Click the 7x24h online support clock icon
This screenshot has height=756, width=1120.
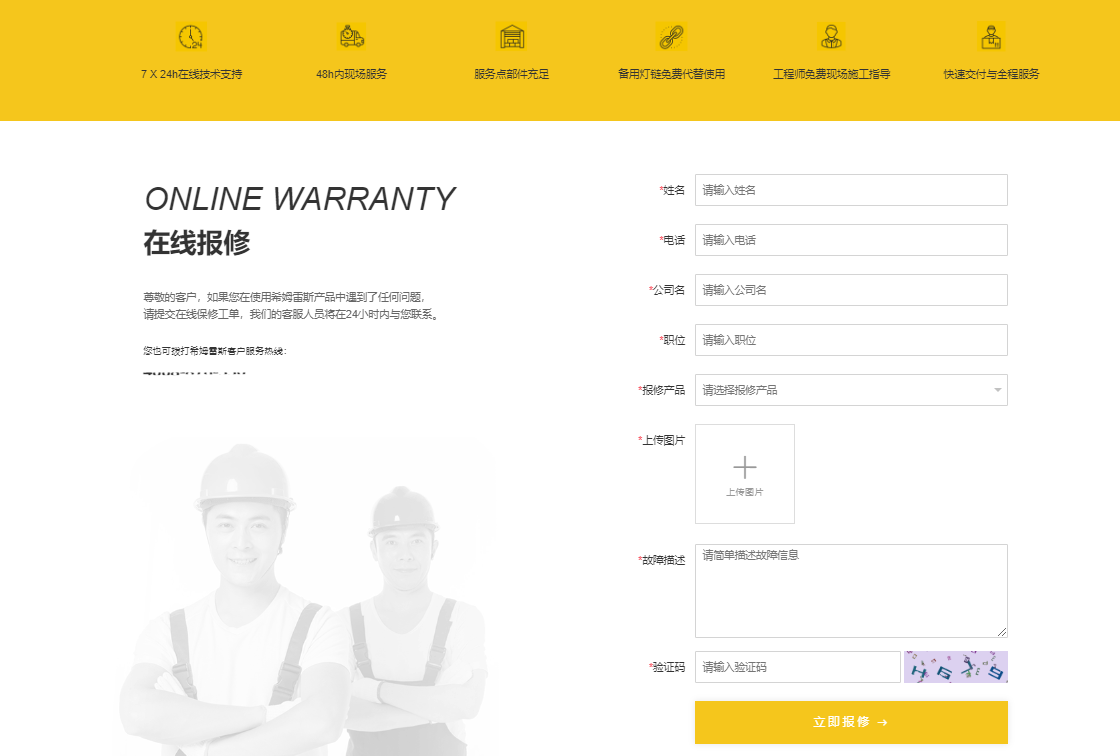click(191, 37)
